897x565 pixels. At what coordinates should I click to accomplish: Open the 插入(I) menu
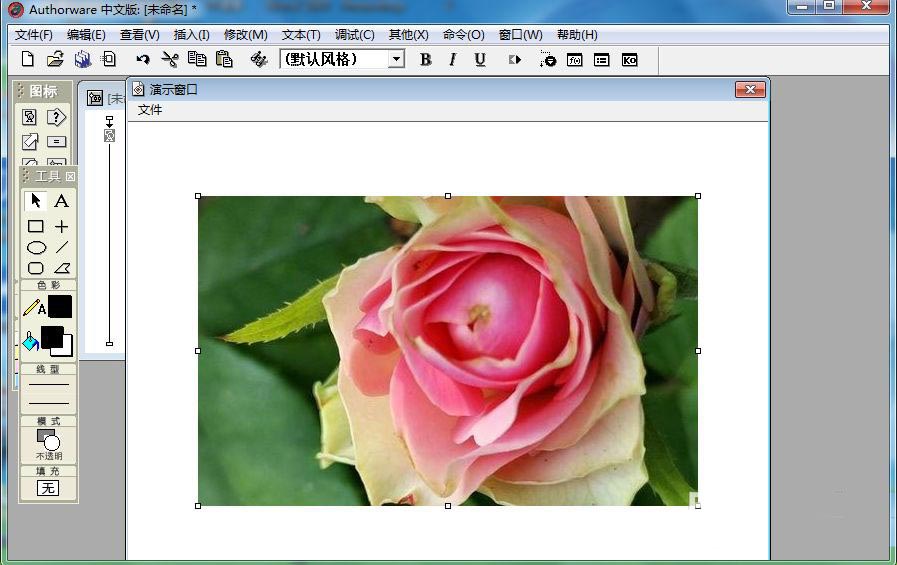191,35
